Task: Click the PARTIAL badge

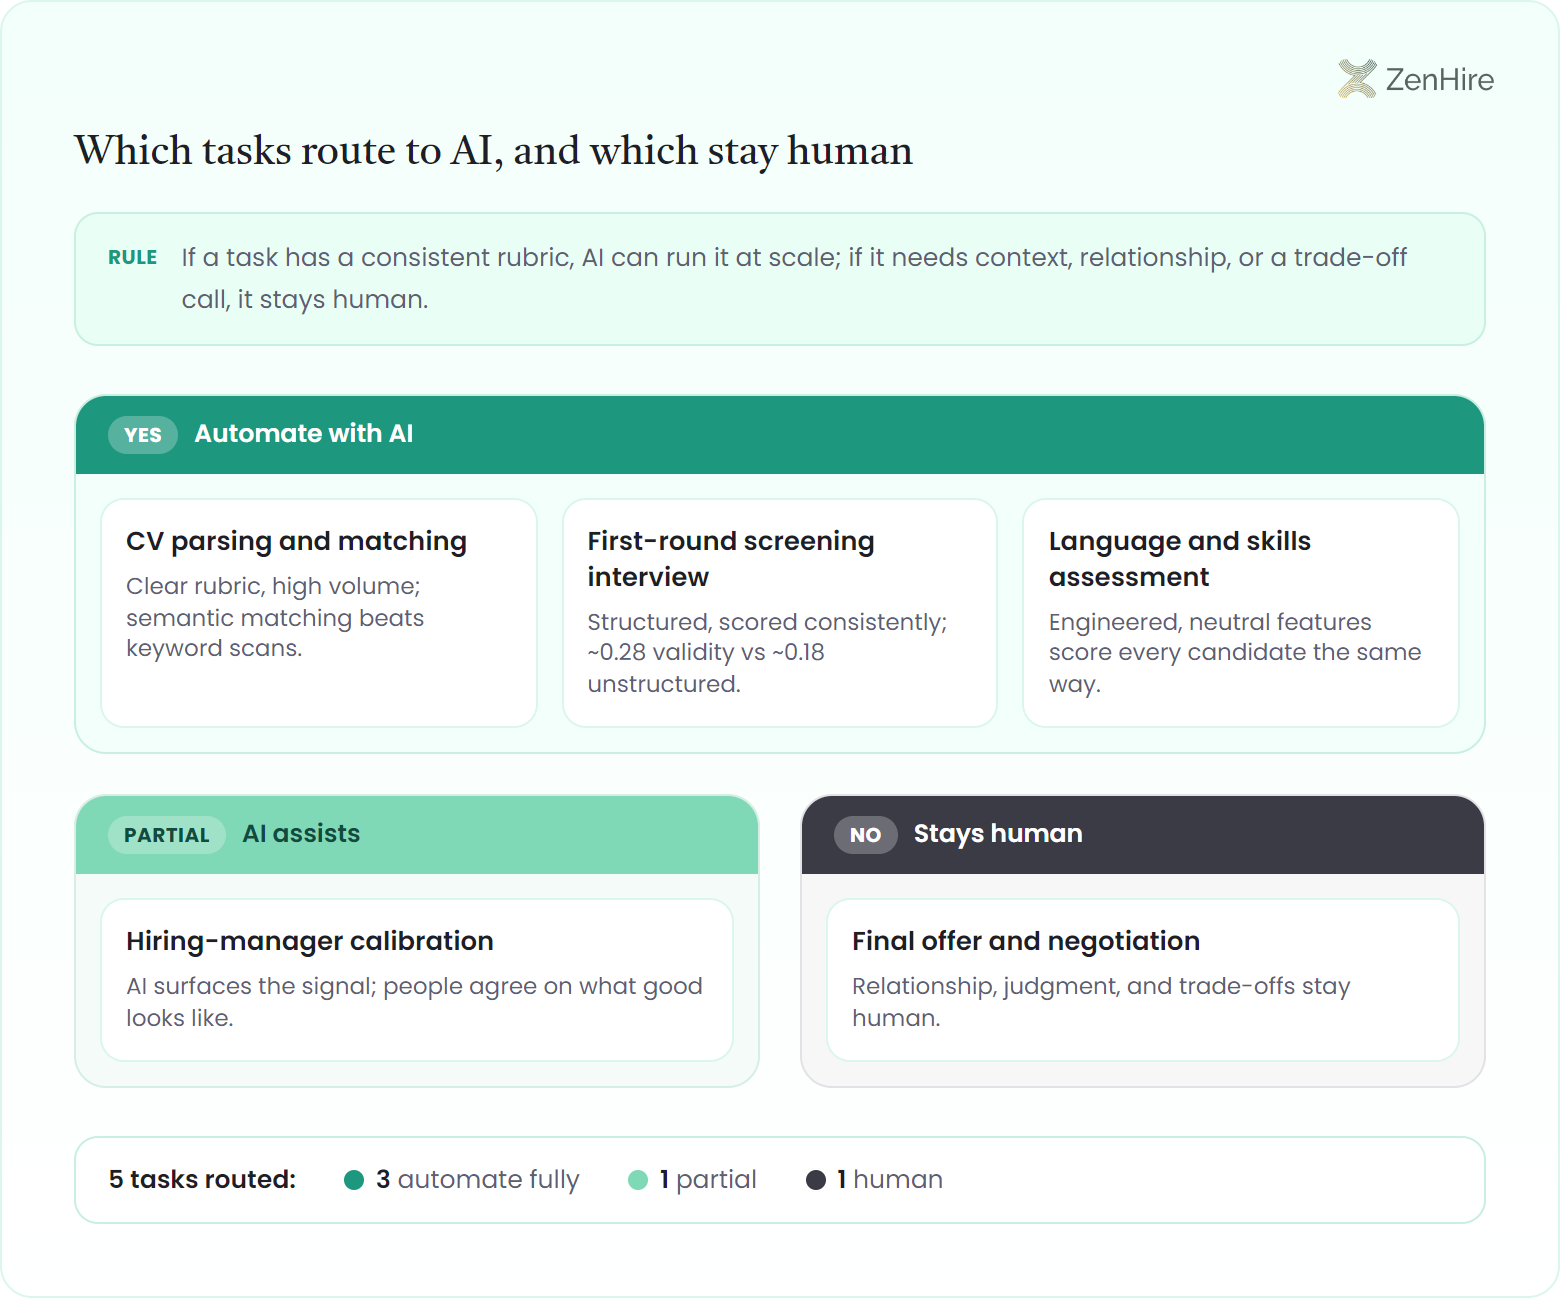Action: pos(167,834)
